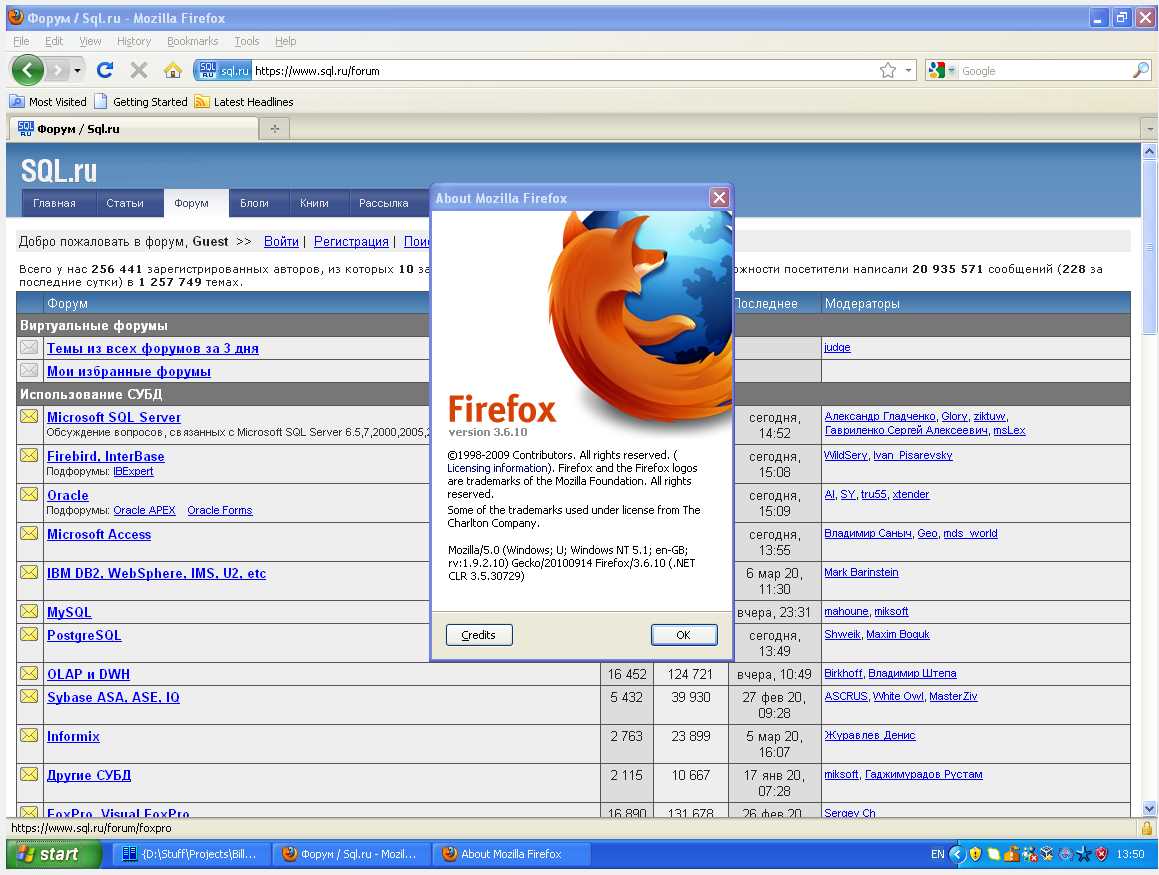Click inside the URL address field
The image size is (1159, 875).
click(560, 71)
